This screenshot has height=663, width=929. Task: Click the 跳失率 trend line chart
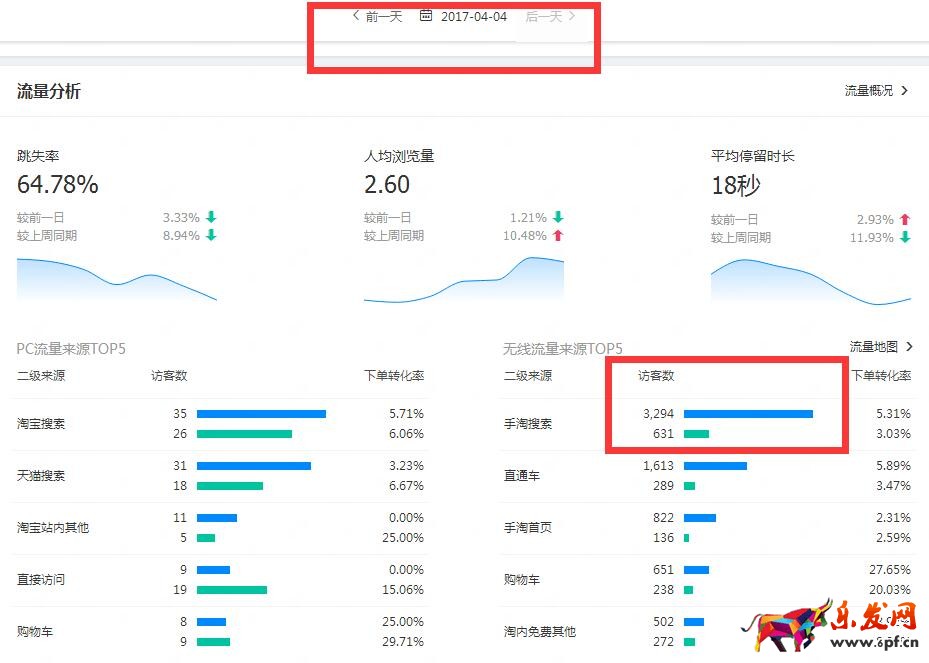coord(116,279)
